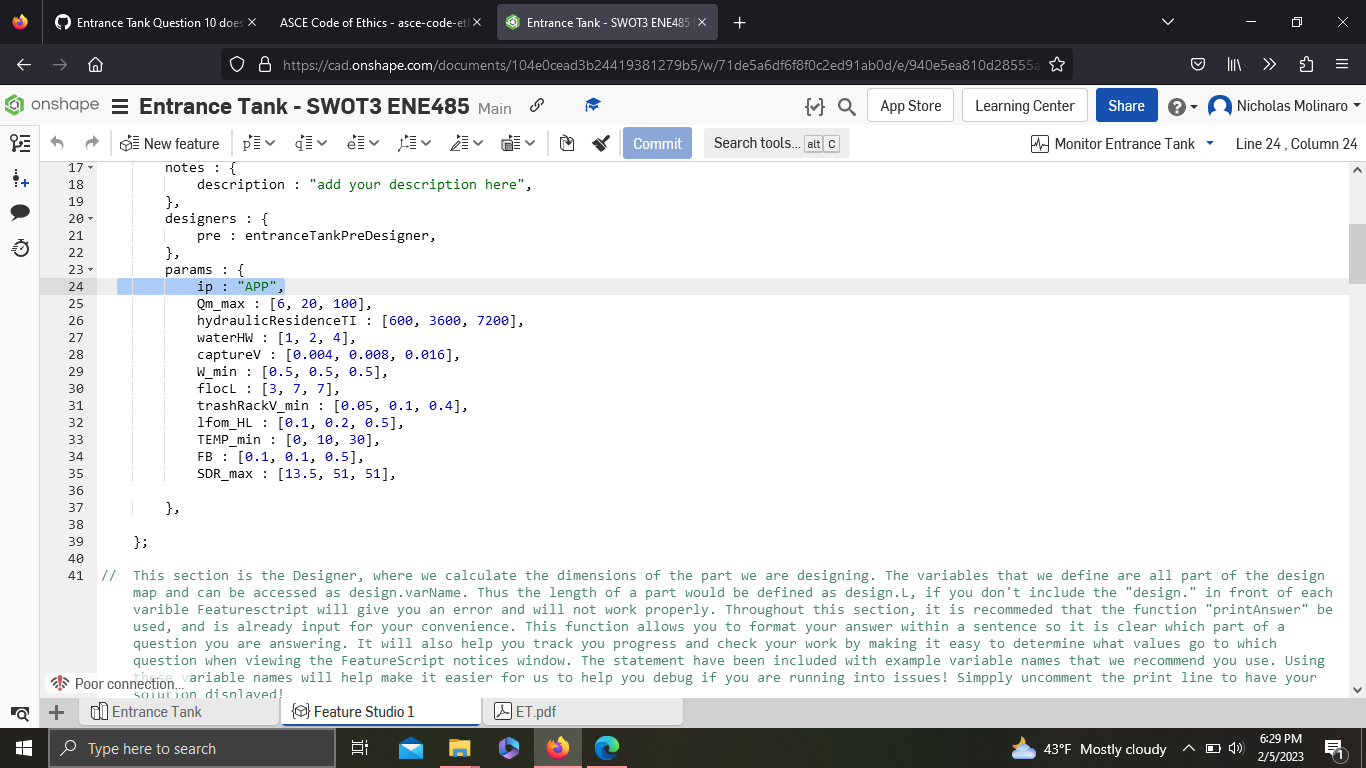Open the App Store
The width and height of the screenshot is (1366, 768).
click(x=910, y=105)
